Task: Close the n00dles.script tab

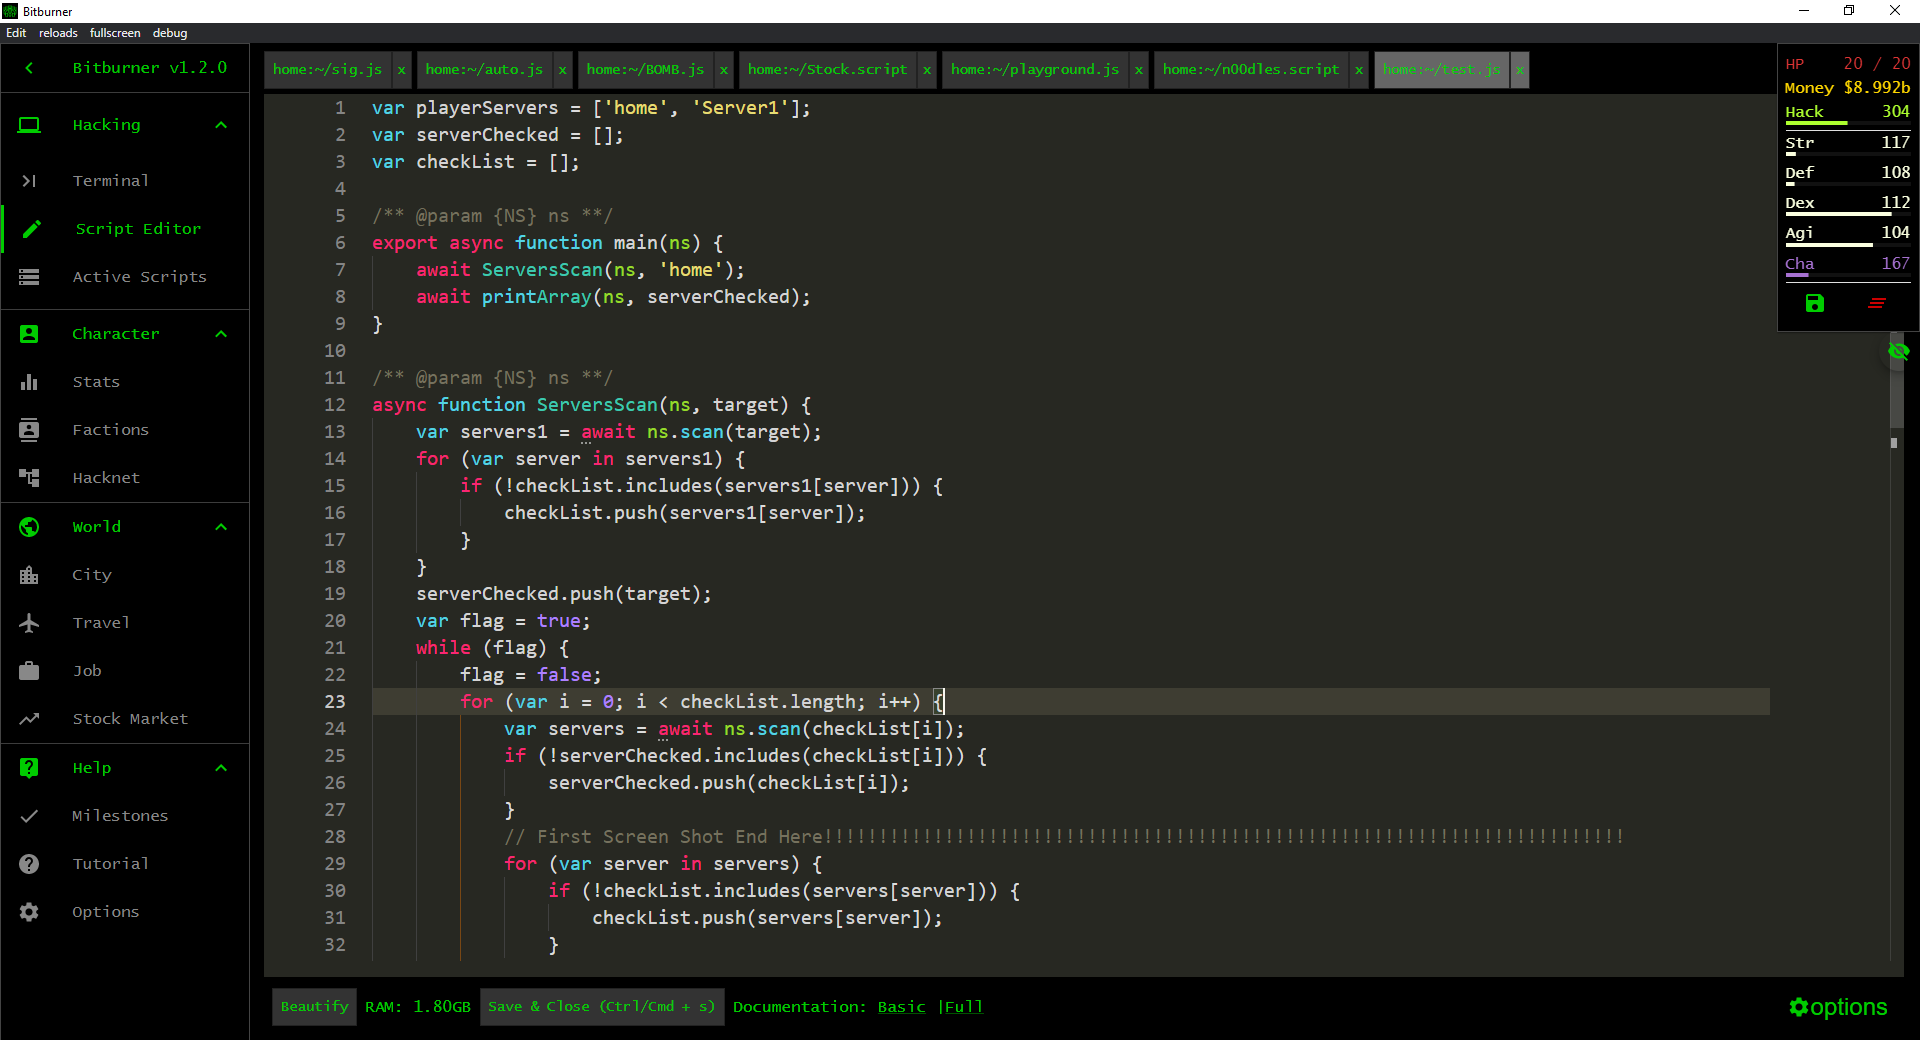Action: (x=1358, y=70)
